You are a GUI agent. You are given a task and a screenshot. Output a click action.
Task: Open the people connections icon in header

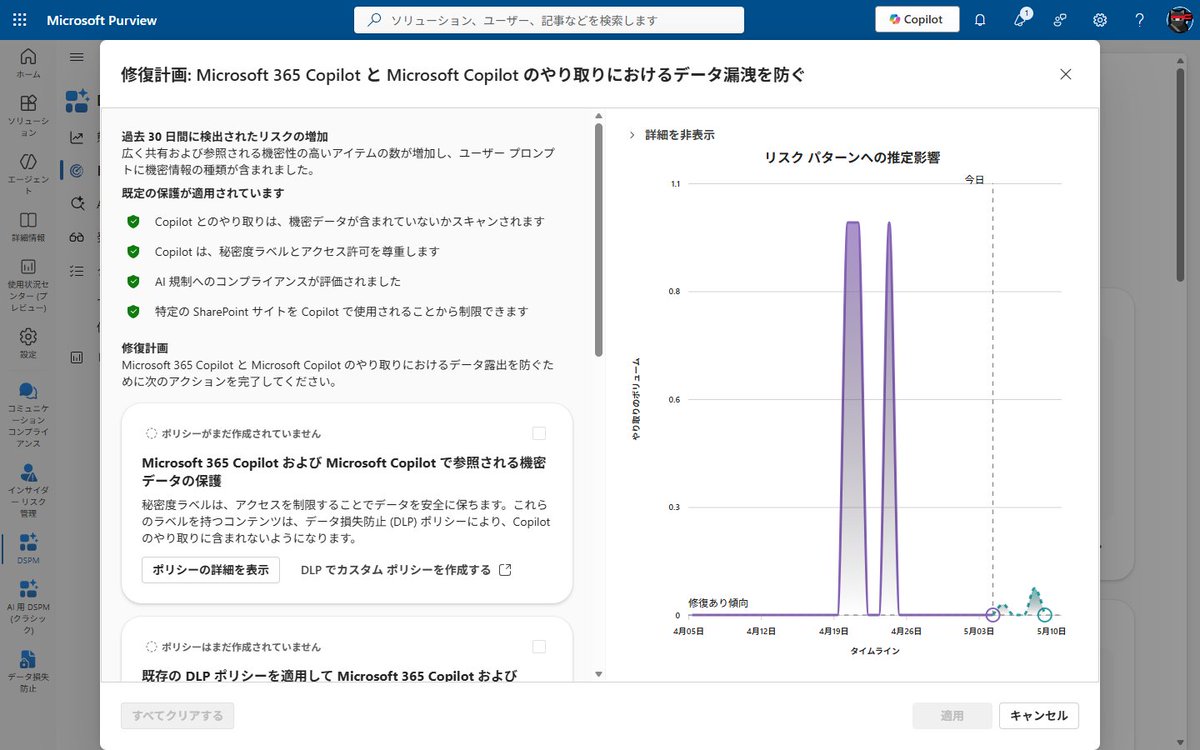tap(1060, 20)
